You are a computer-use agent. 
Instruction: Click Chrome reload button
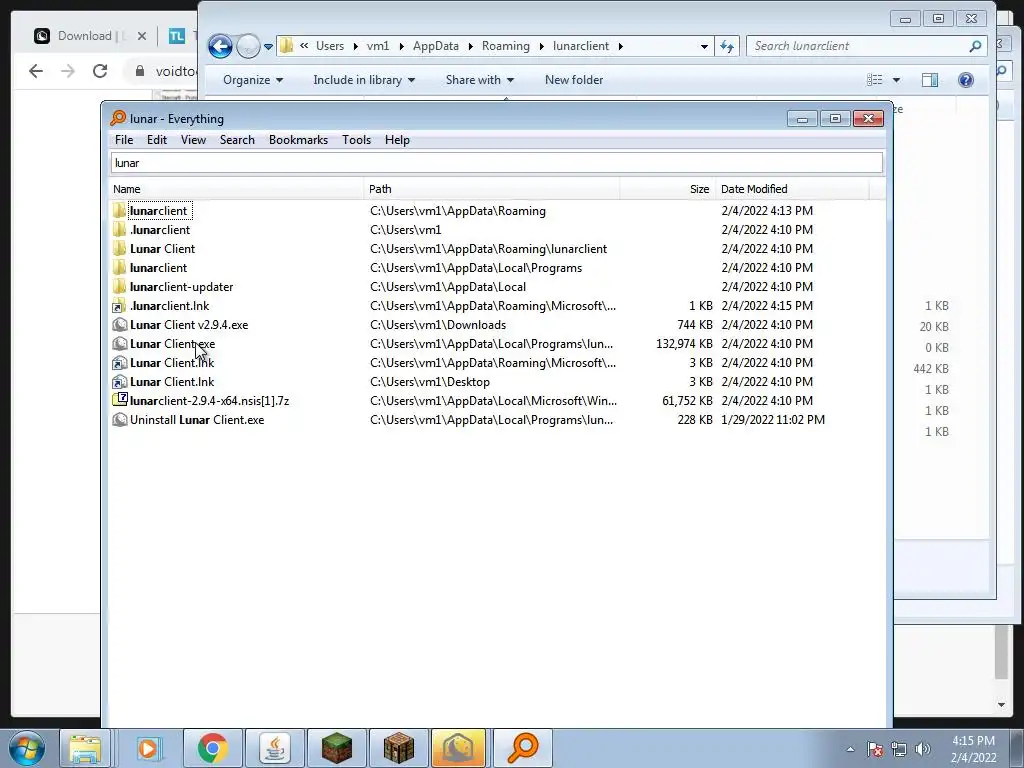pyautogui.click(x=100, y=71)
